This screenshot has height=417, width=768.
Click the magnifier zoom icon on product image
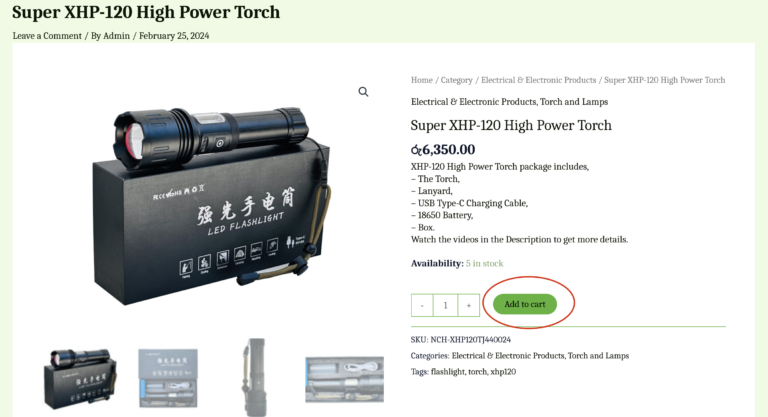363,92
